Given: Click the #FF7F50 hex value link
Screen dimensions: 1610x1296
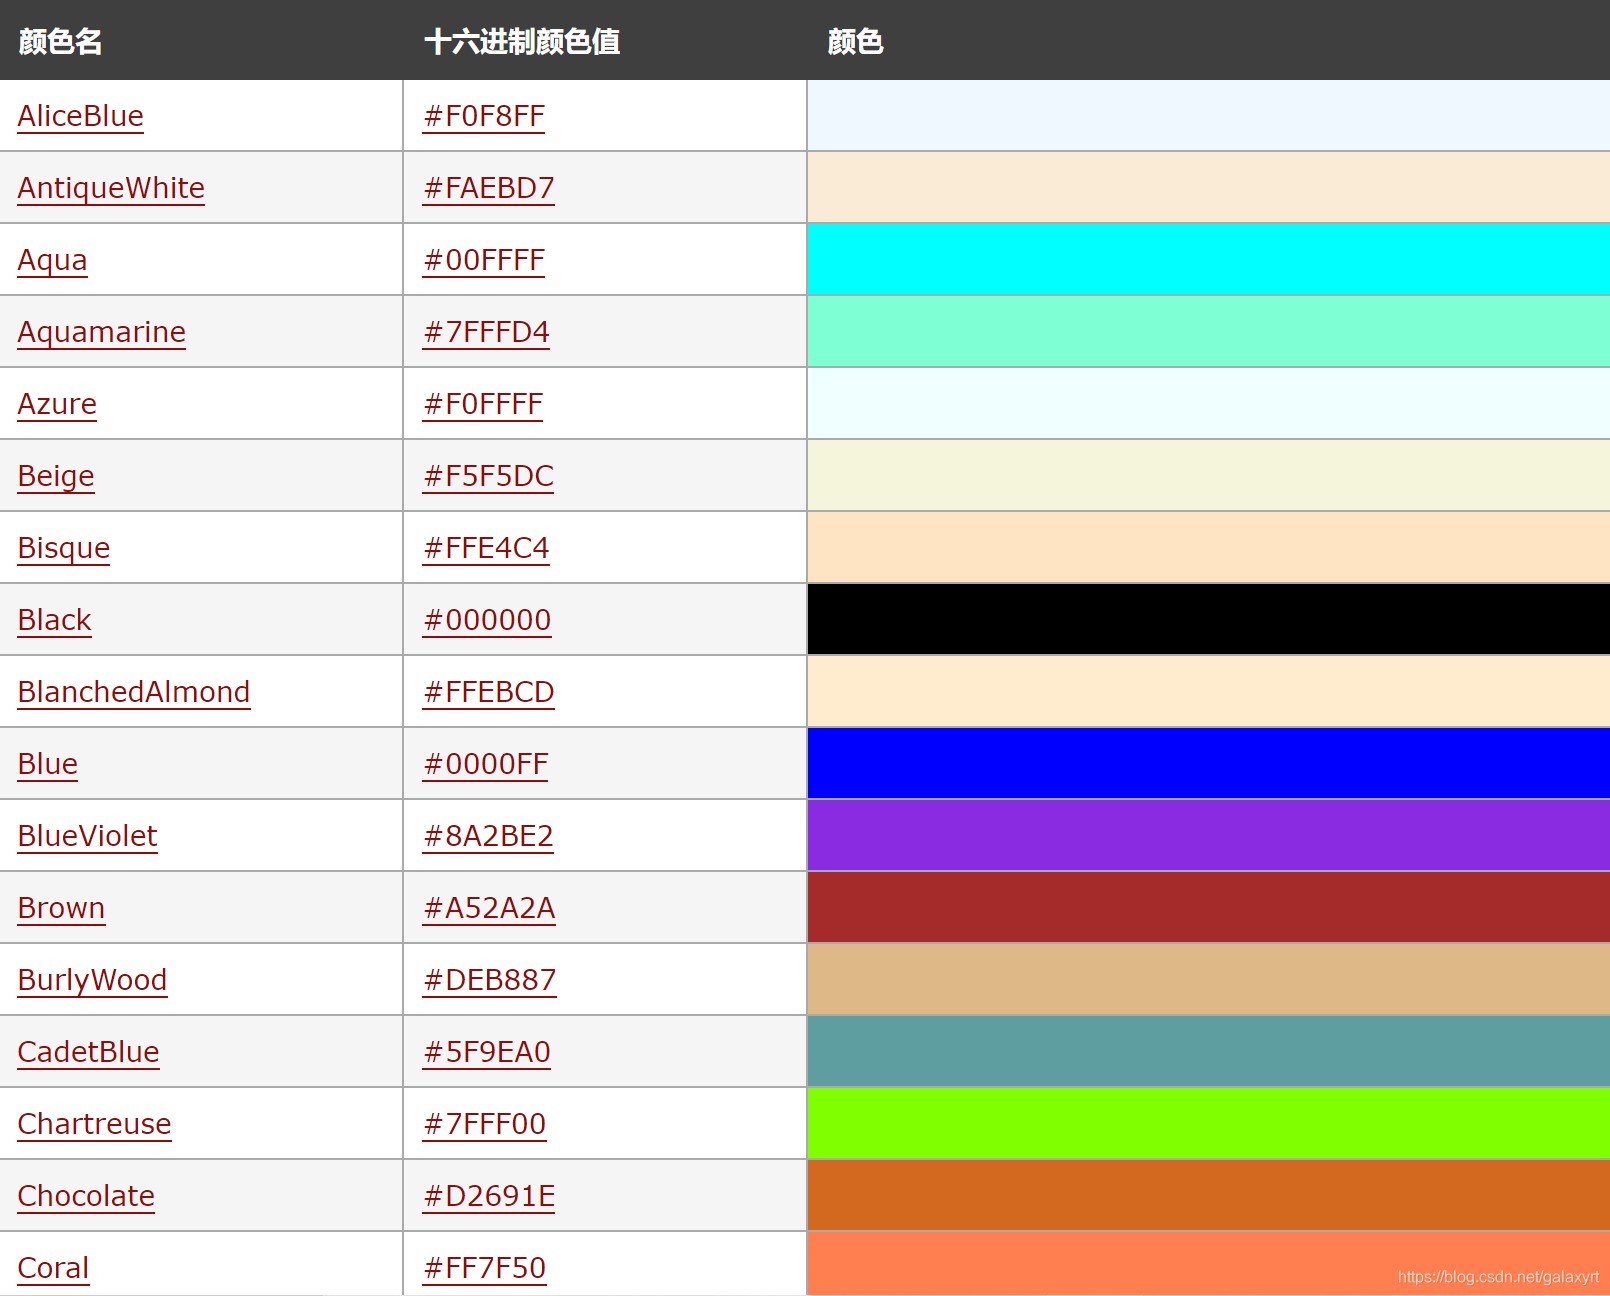Looking at the screenshot, I should pos(485,1268).
